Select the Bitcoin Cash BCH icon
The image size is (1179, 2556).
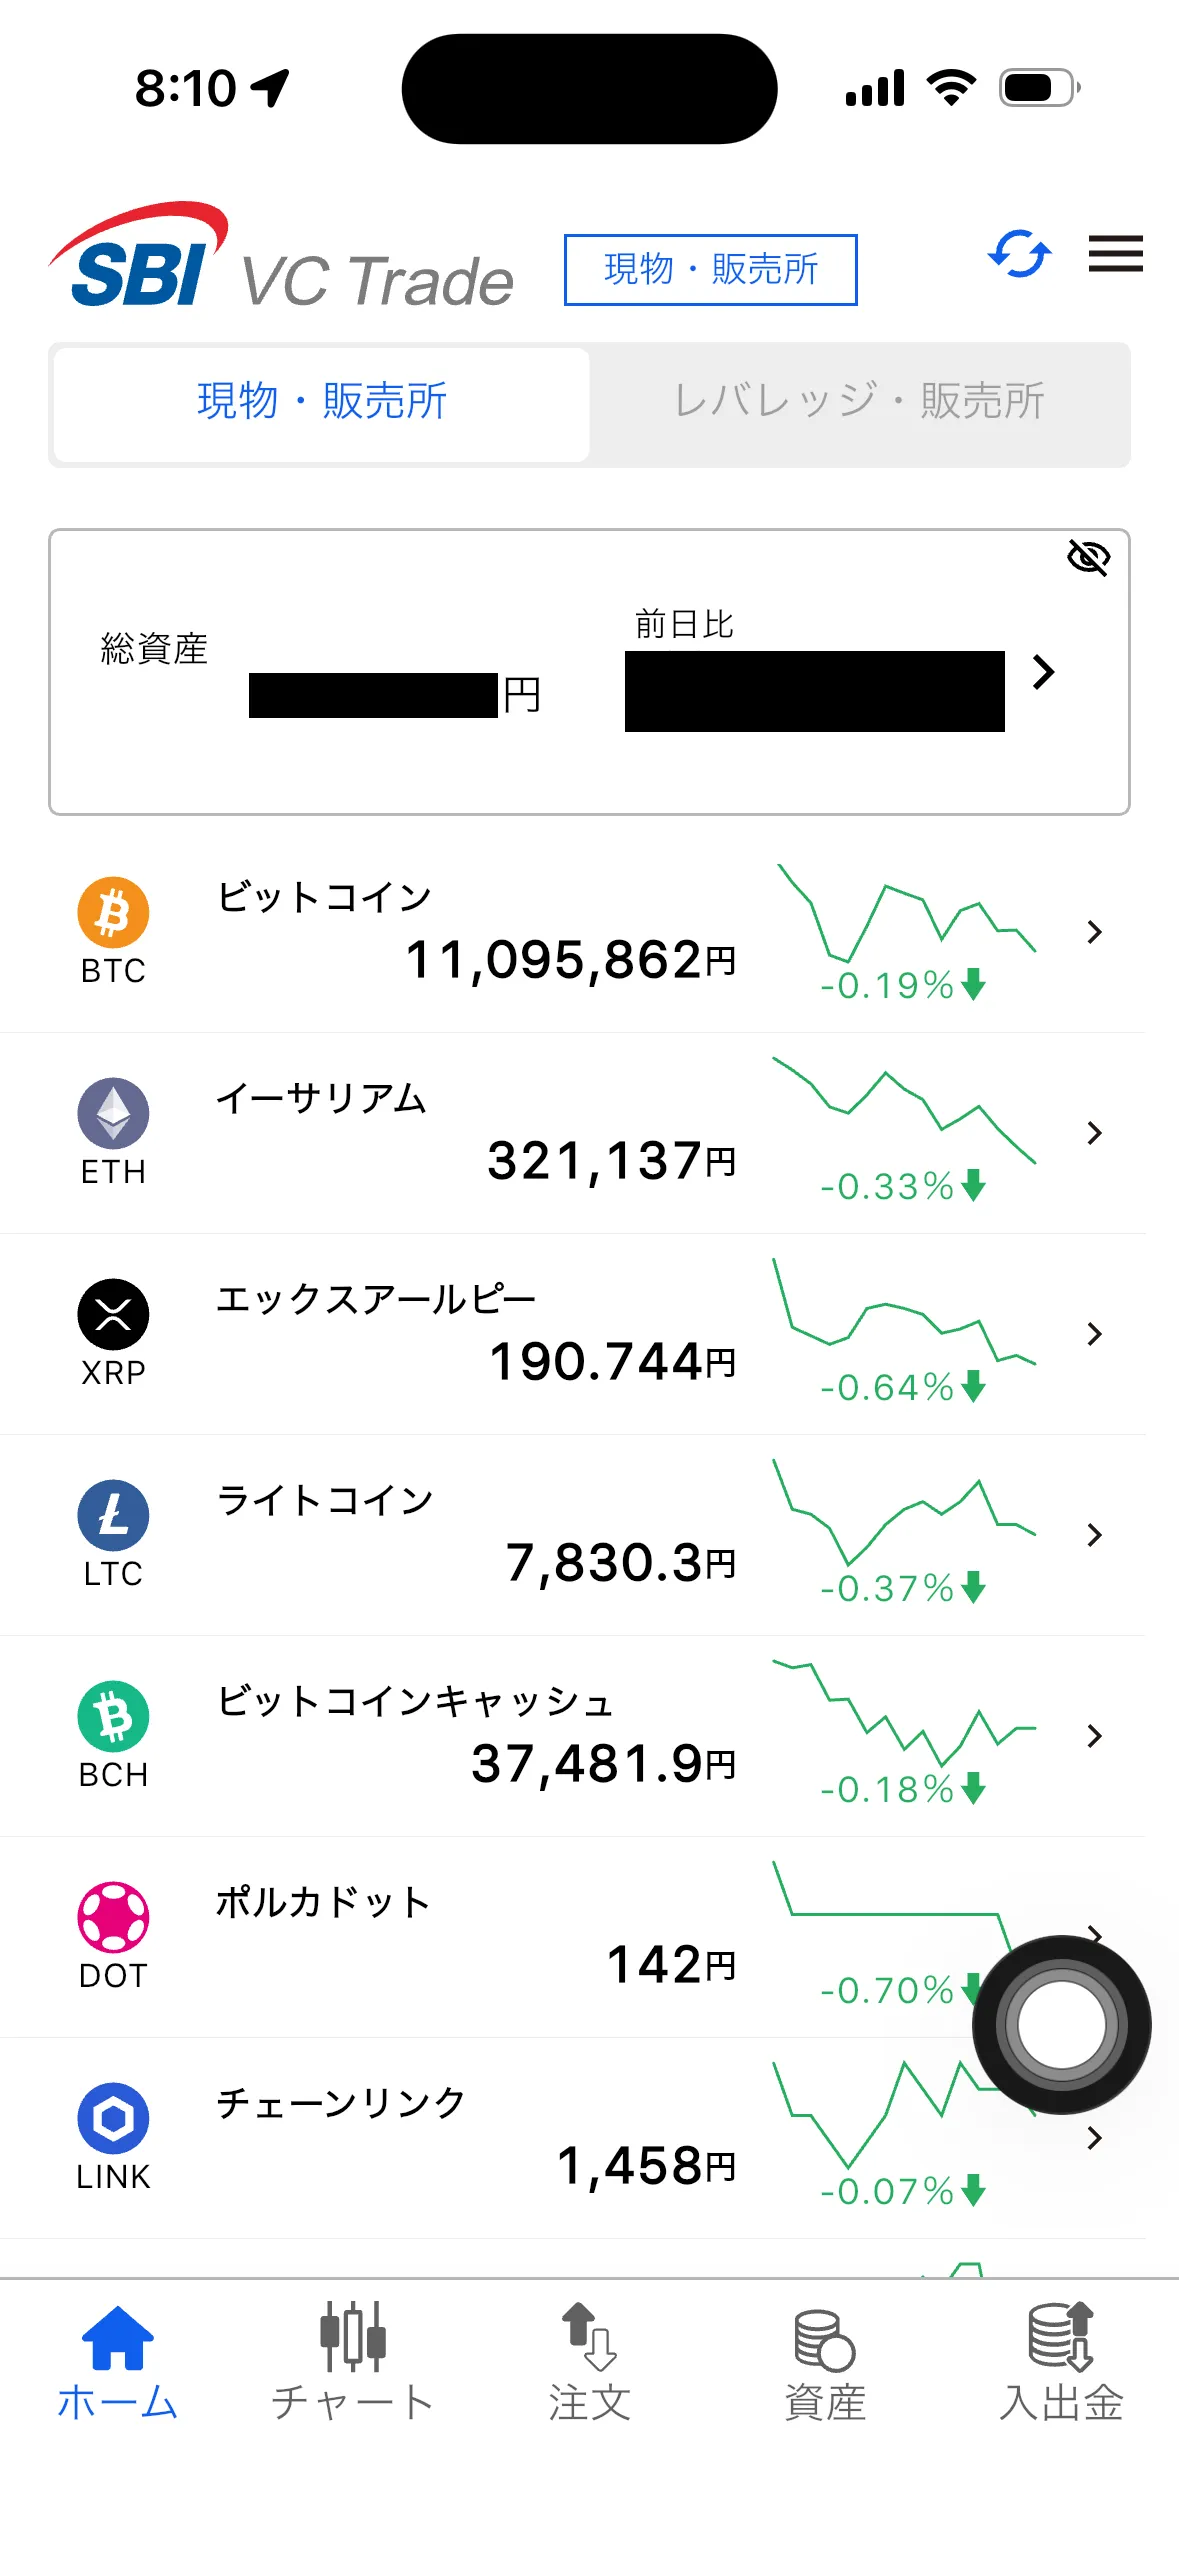(113, 1717)
